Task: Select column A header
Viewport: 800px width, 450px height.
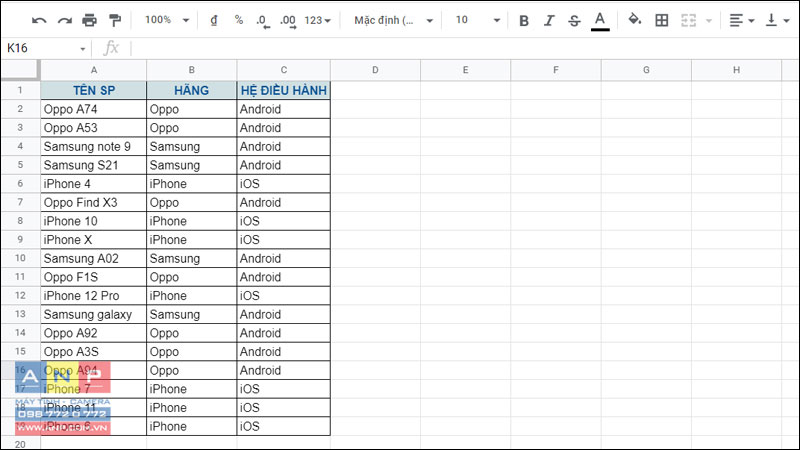Action: click(94, 70)
